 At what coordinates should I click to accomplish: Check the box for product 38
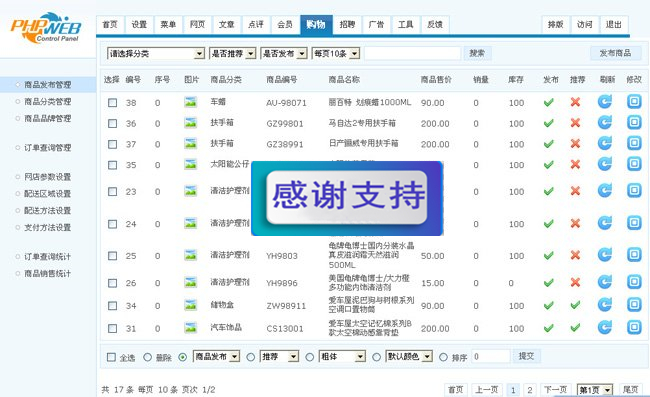112,102
